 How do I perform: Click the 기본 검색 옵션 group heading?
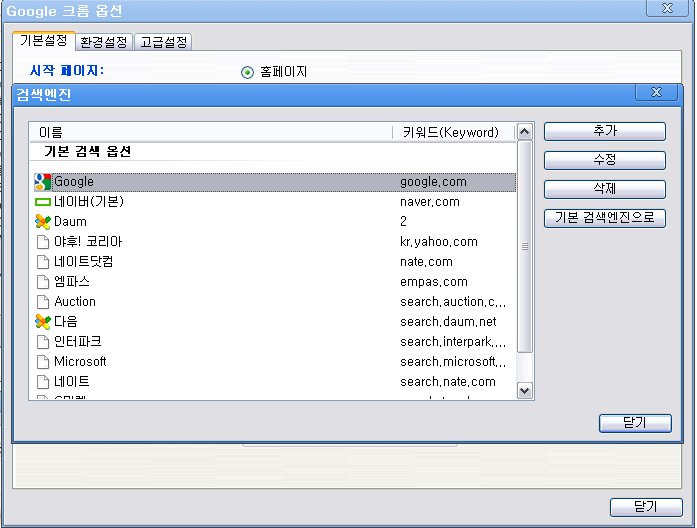[x=88, y=152]
